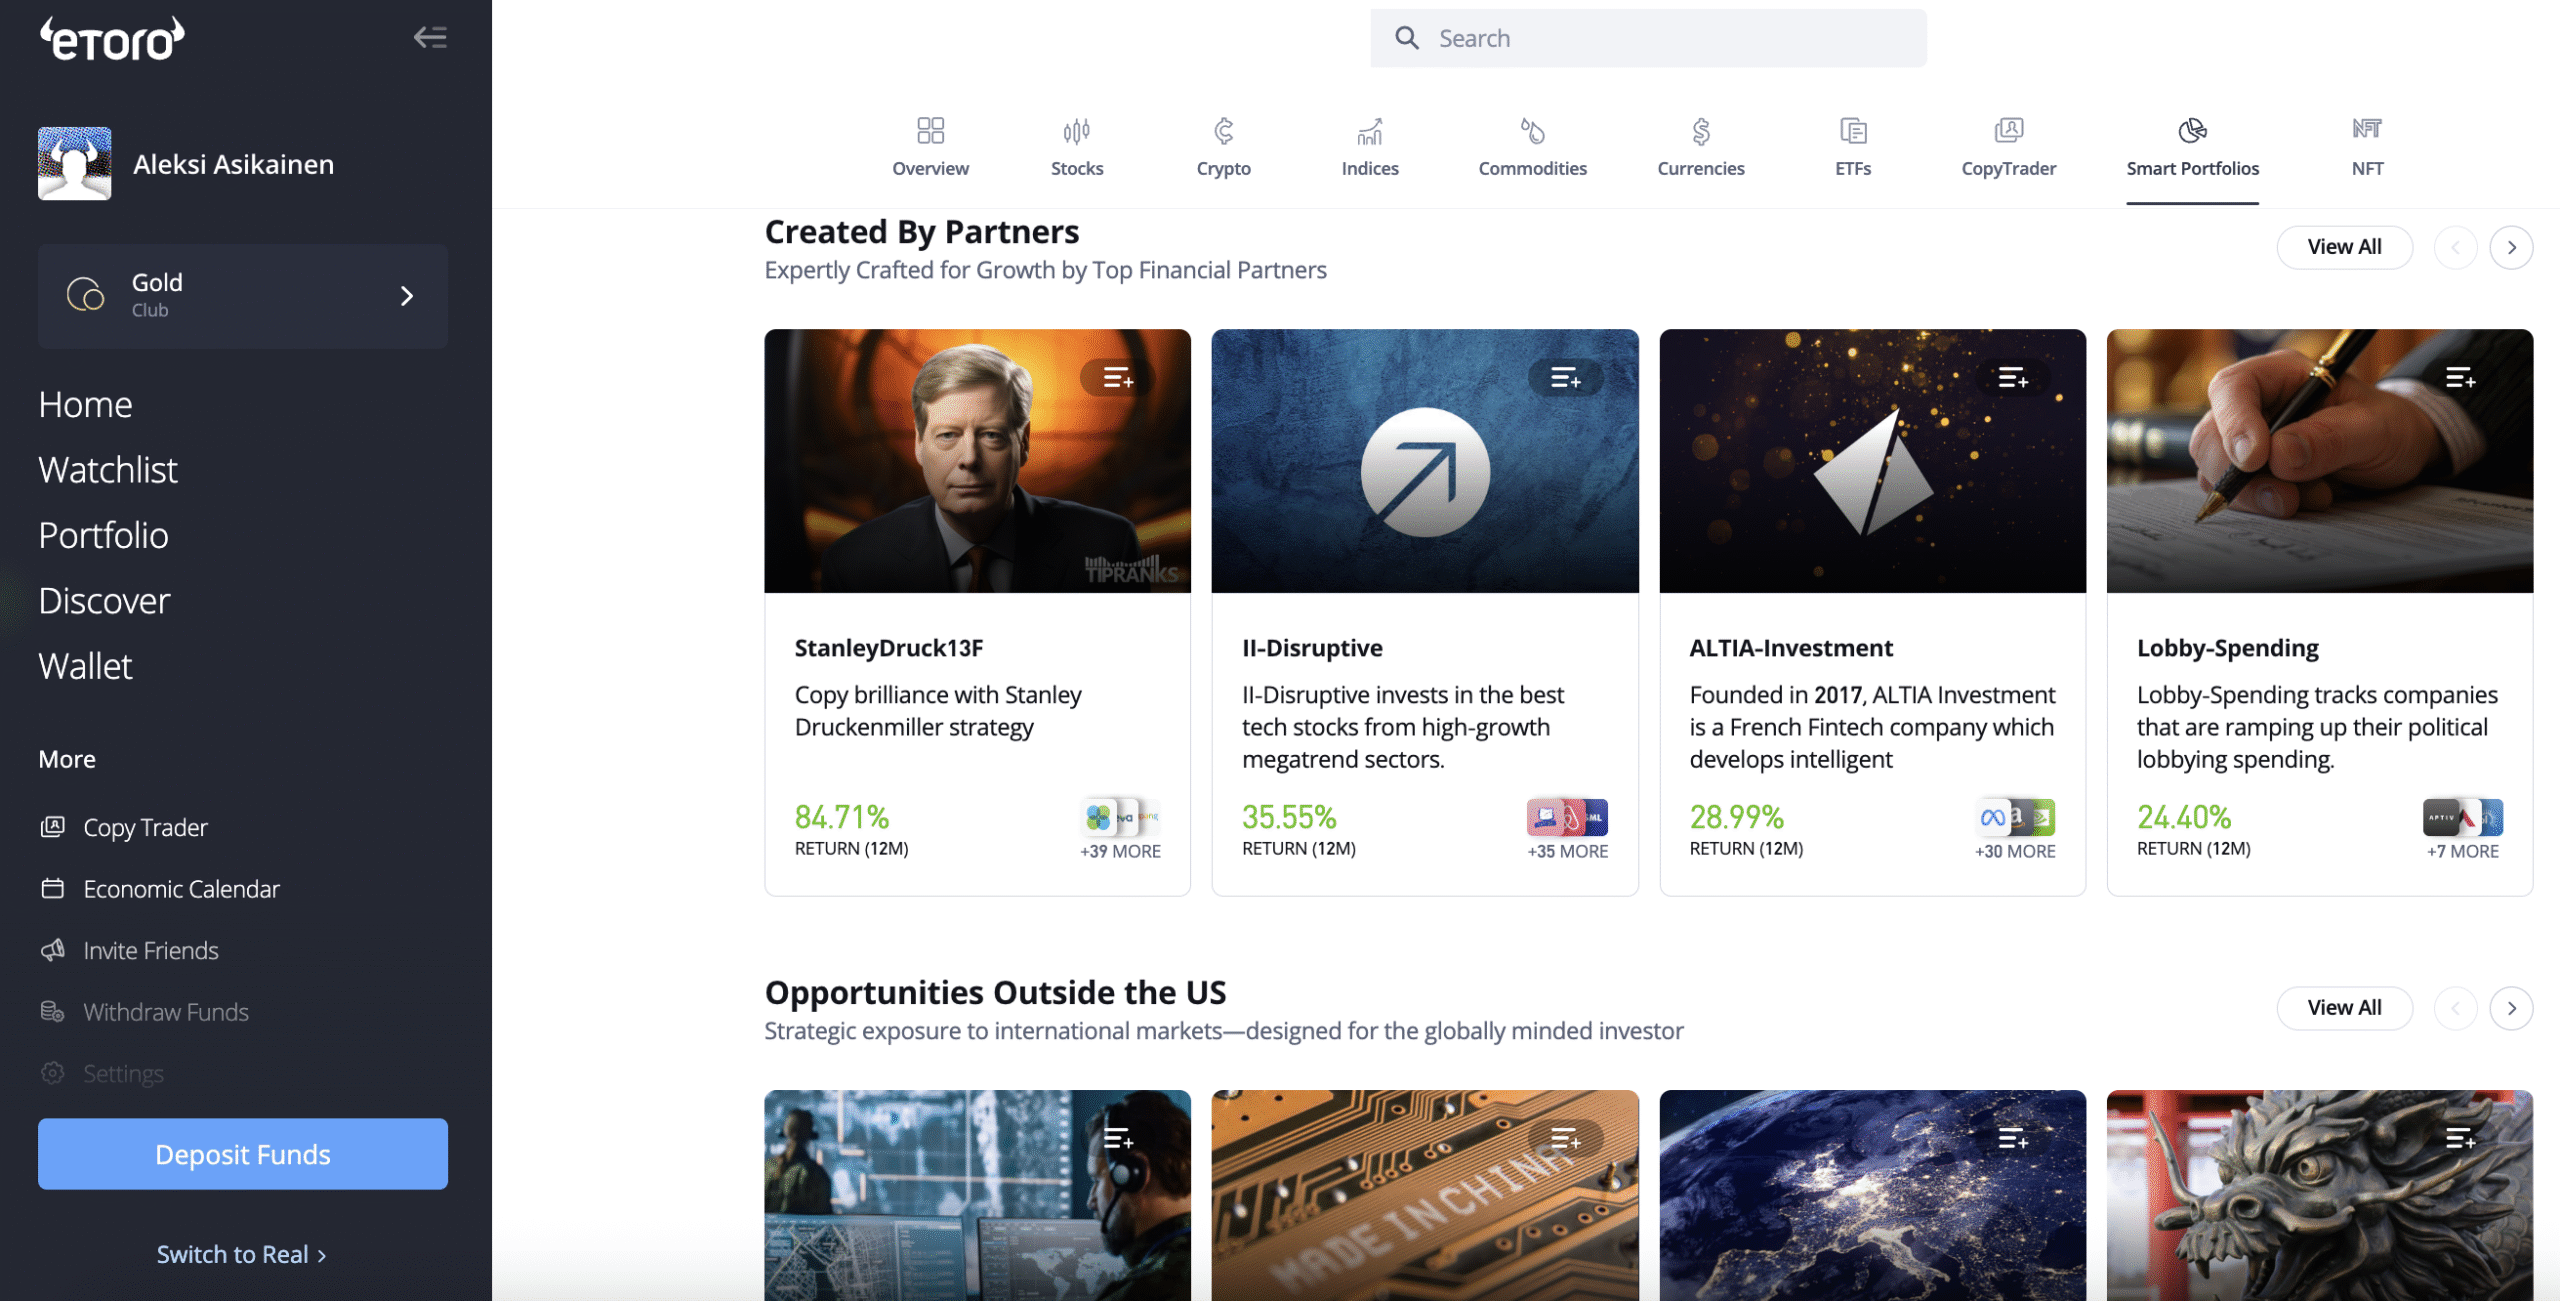Open the ALTIA-Investment portfolio thumbnail
The image size is (2560, 1301).
(x=1872, y=461)
